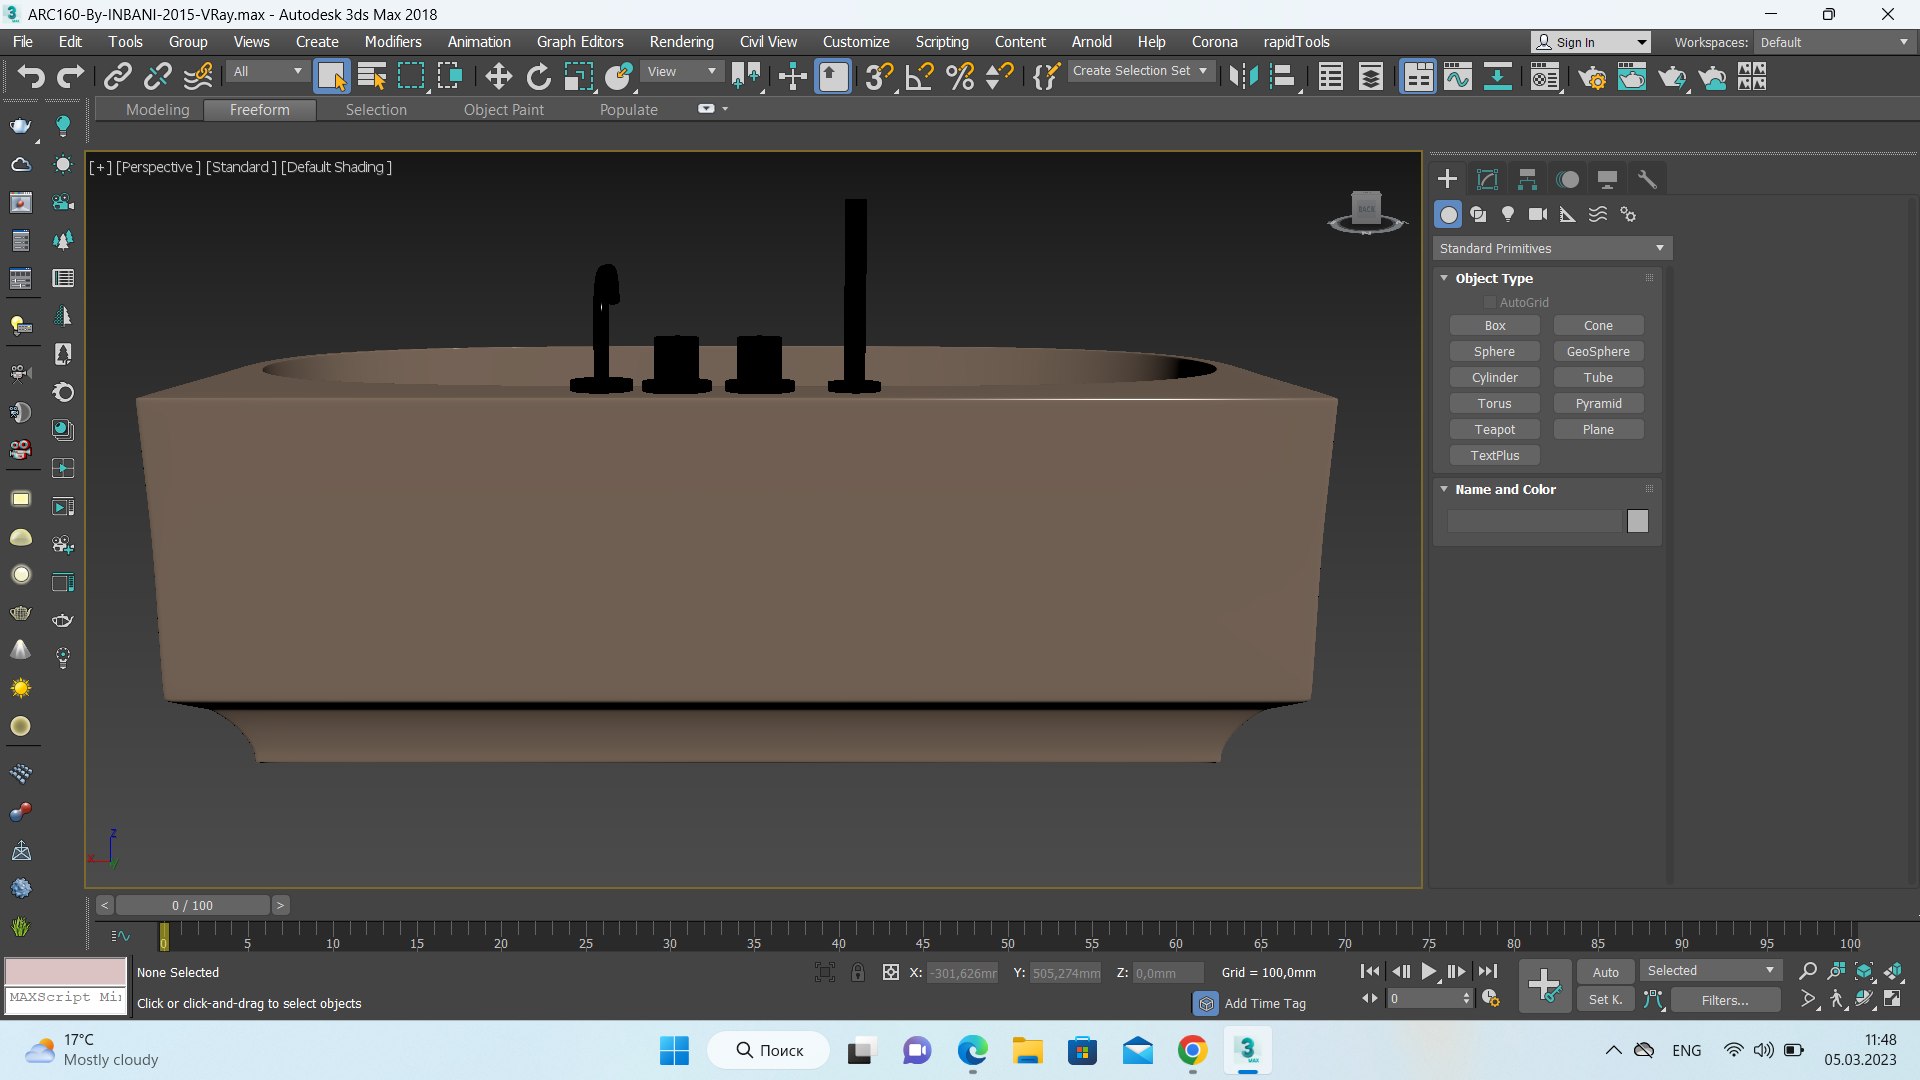This screenshot has height=1080, width=1920.
Task: Toggle Angle Snap
Action: pos(919,77)
